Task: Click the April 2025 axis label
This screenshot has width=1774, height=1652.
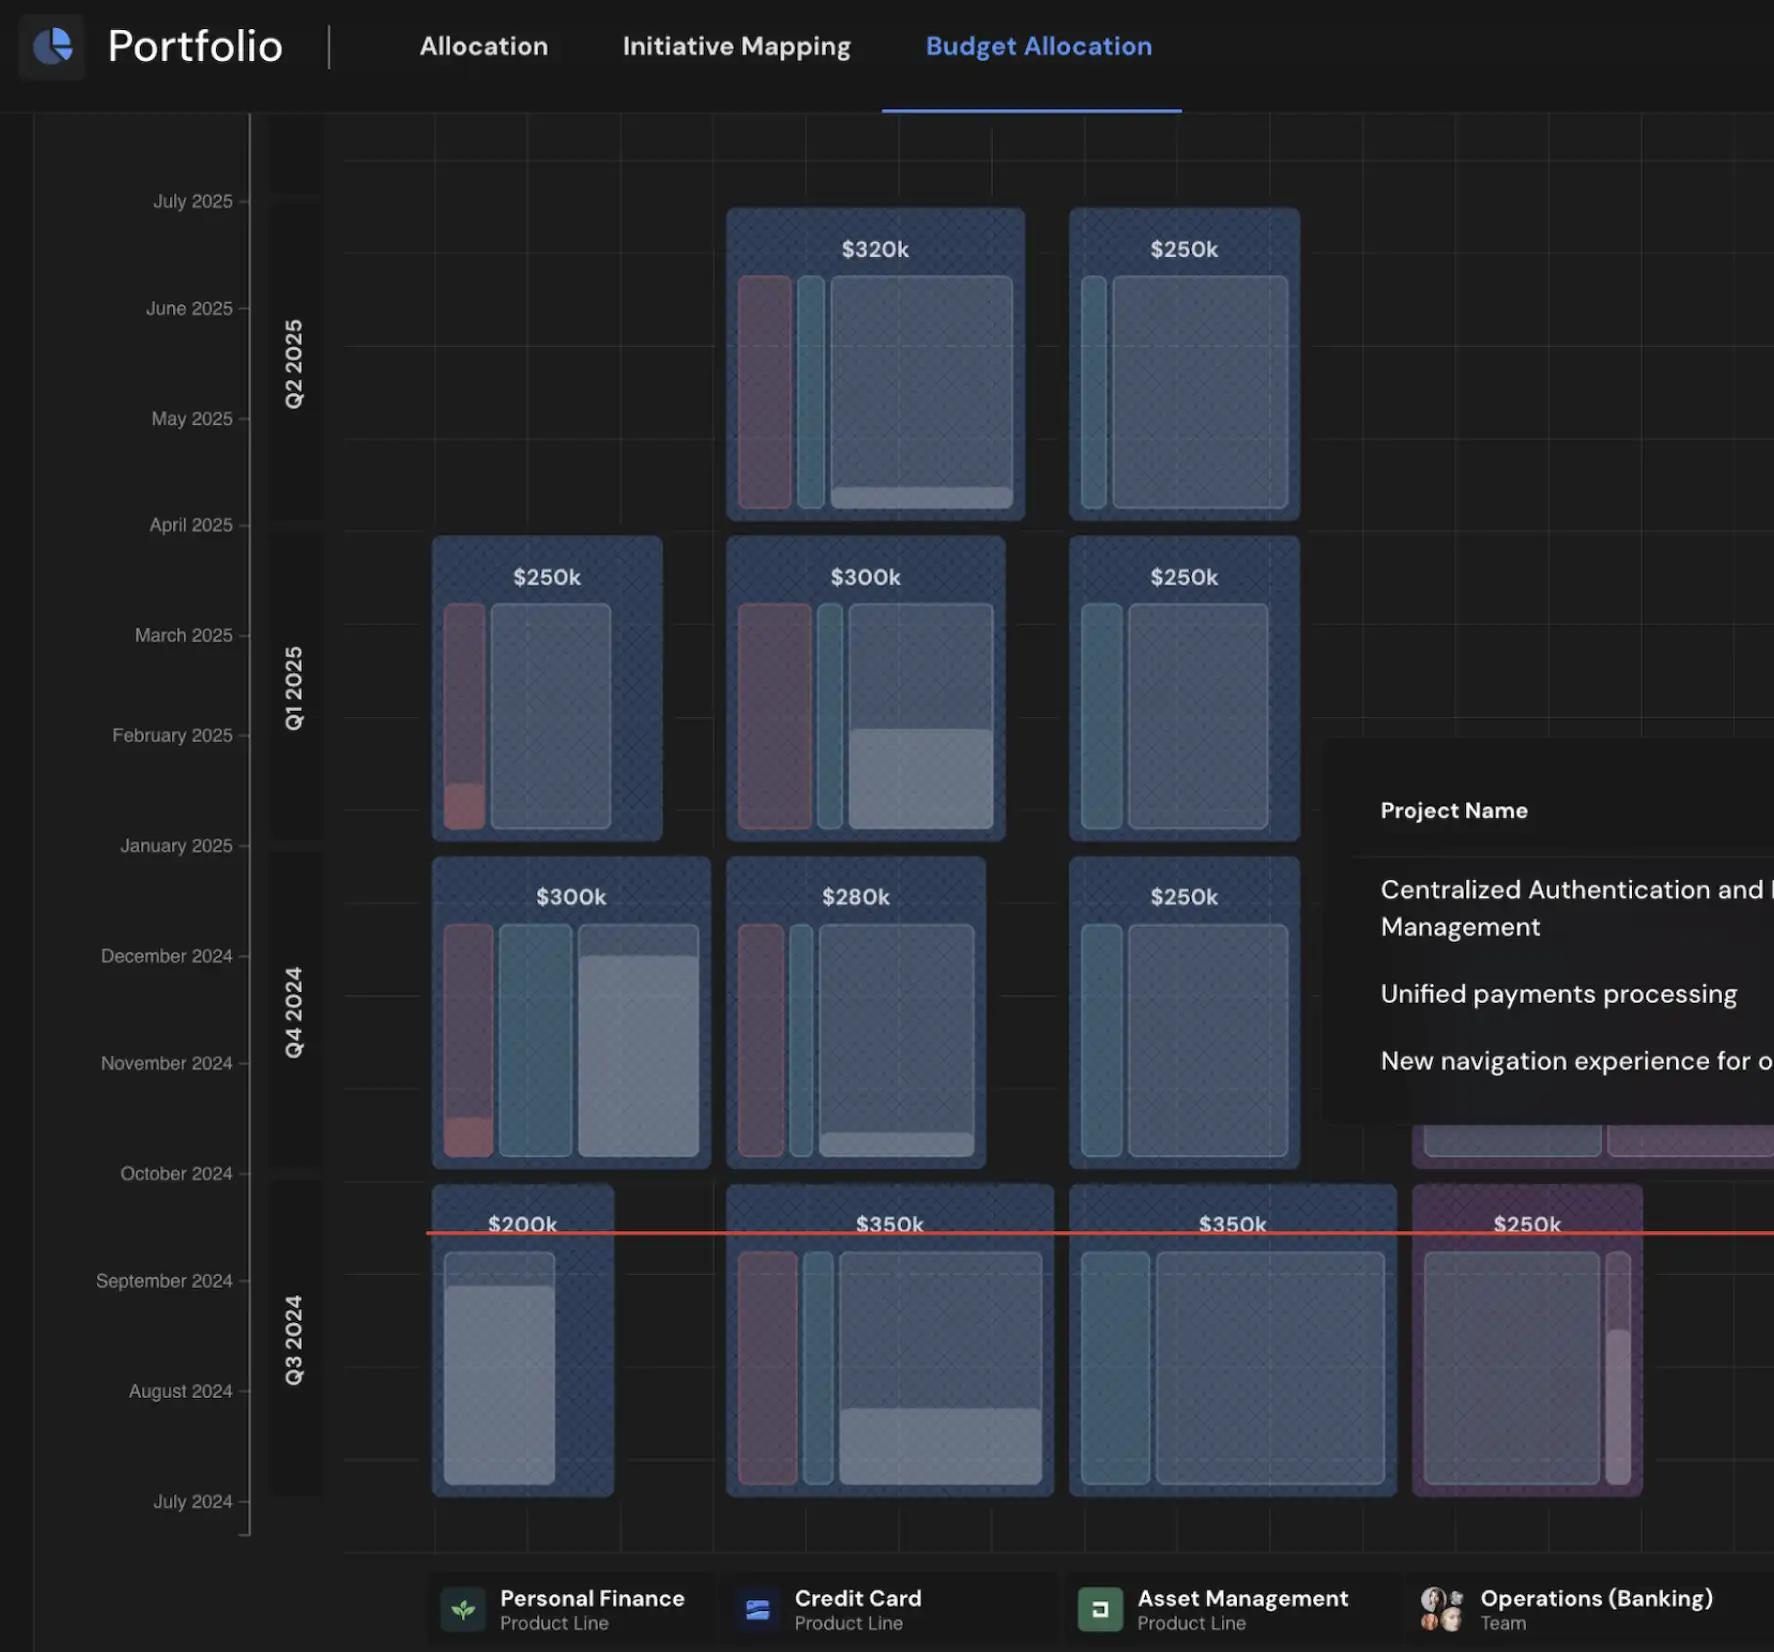Action: [191, 524]
